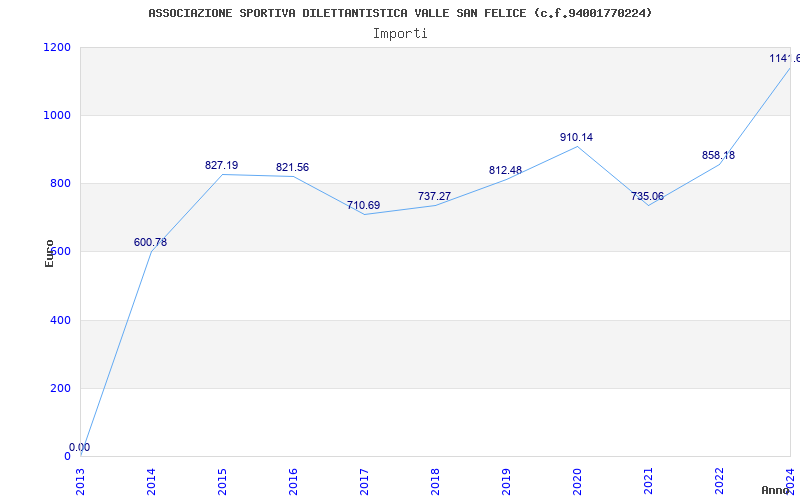Click the 2017 x-axis label
Screen dimensions: 800x500
(x=364, y=483)
